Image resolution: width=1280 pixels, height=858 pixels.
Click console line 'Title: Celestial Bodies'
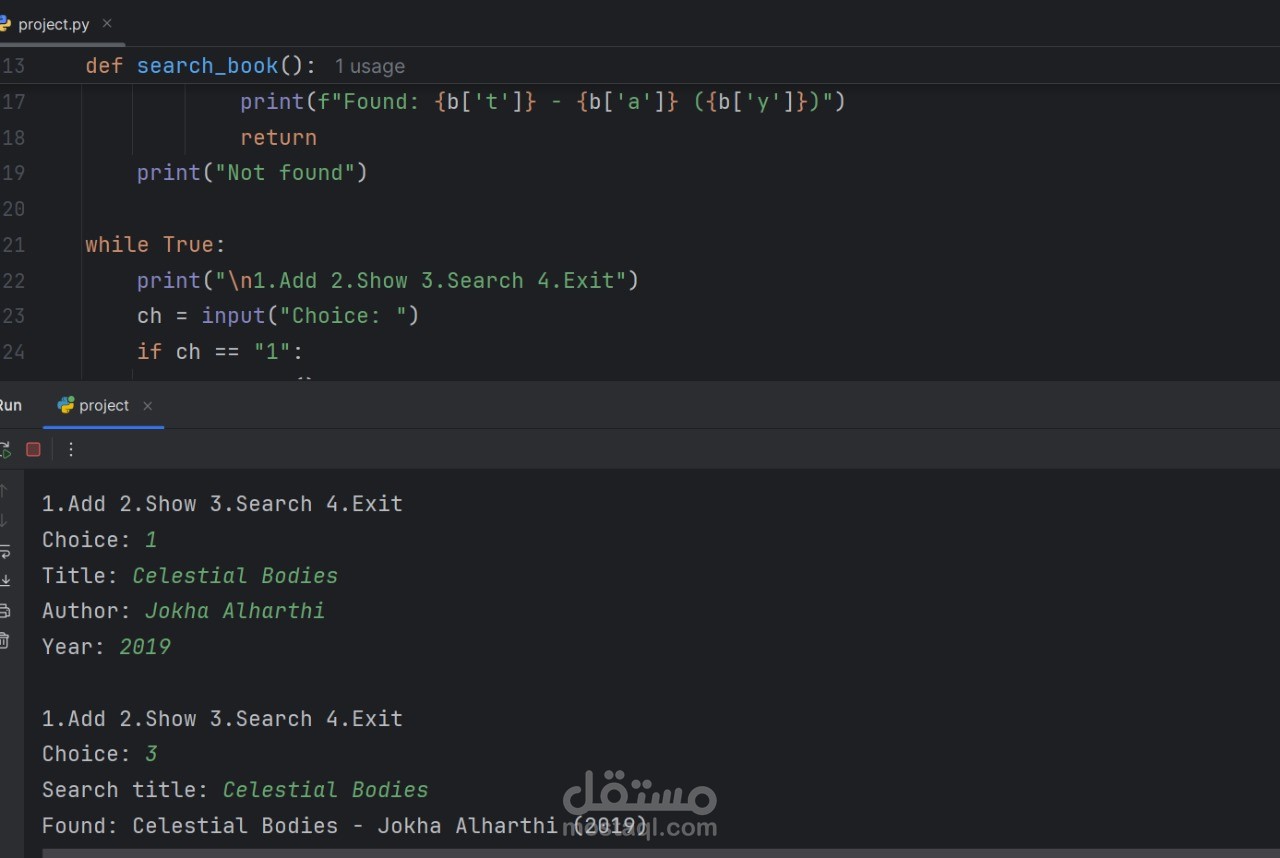click(x=190, y=576)
